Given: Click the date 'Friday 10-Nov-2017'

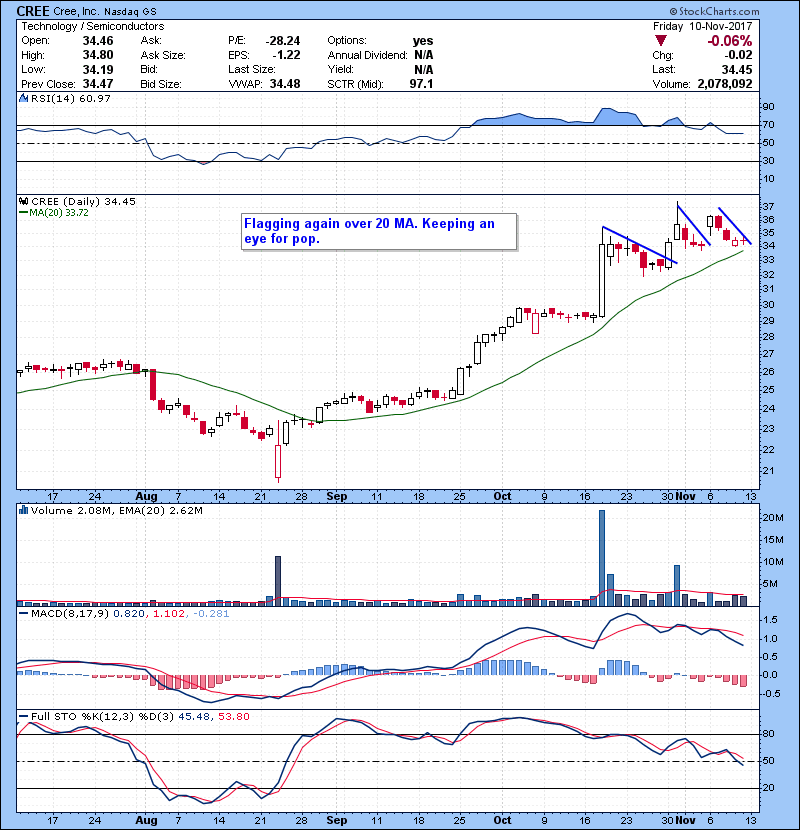Looking at the screenshot, I should click(702, 26).
